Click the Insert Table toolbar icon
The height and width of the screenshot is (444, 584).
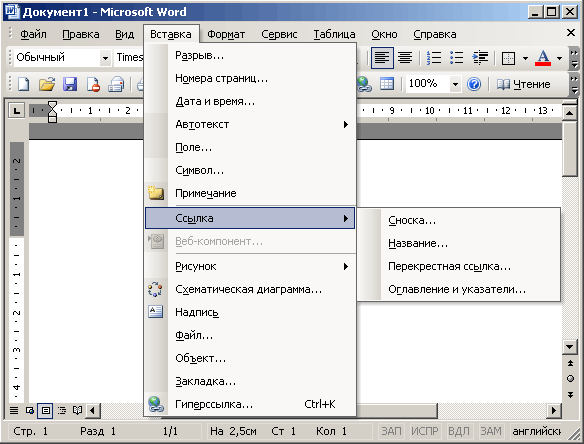[x=387, y=84]
